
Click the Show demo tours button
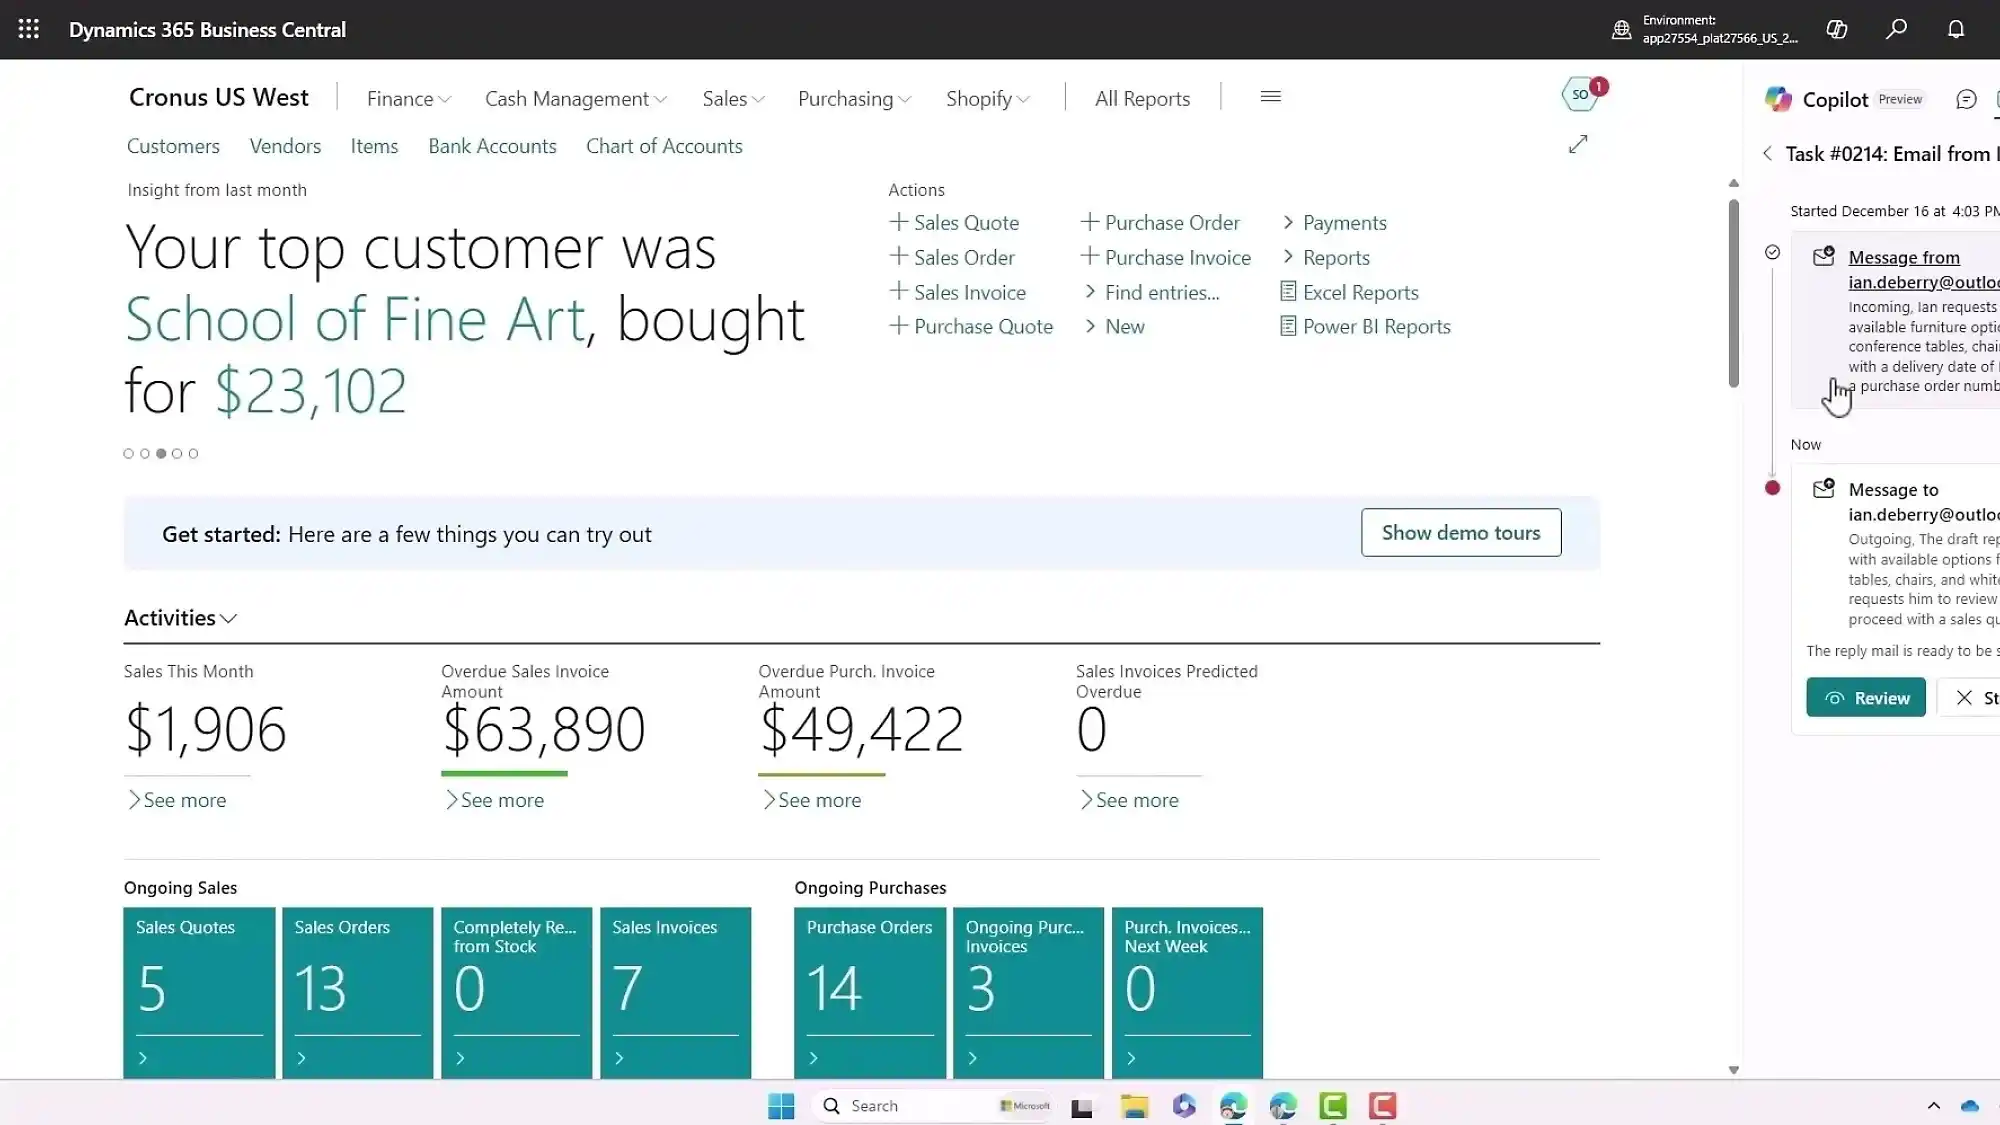pos(1460,532)
